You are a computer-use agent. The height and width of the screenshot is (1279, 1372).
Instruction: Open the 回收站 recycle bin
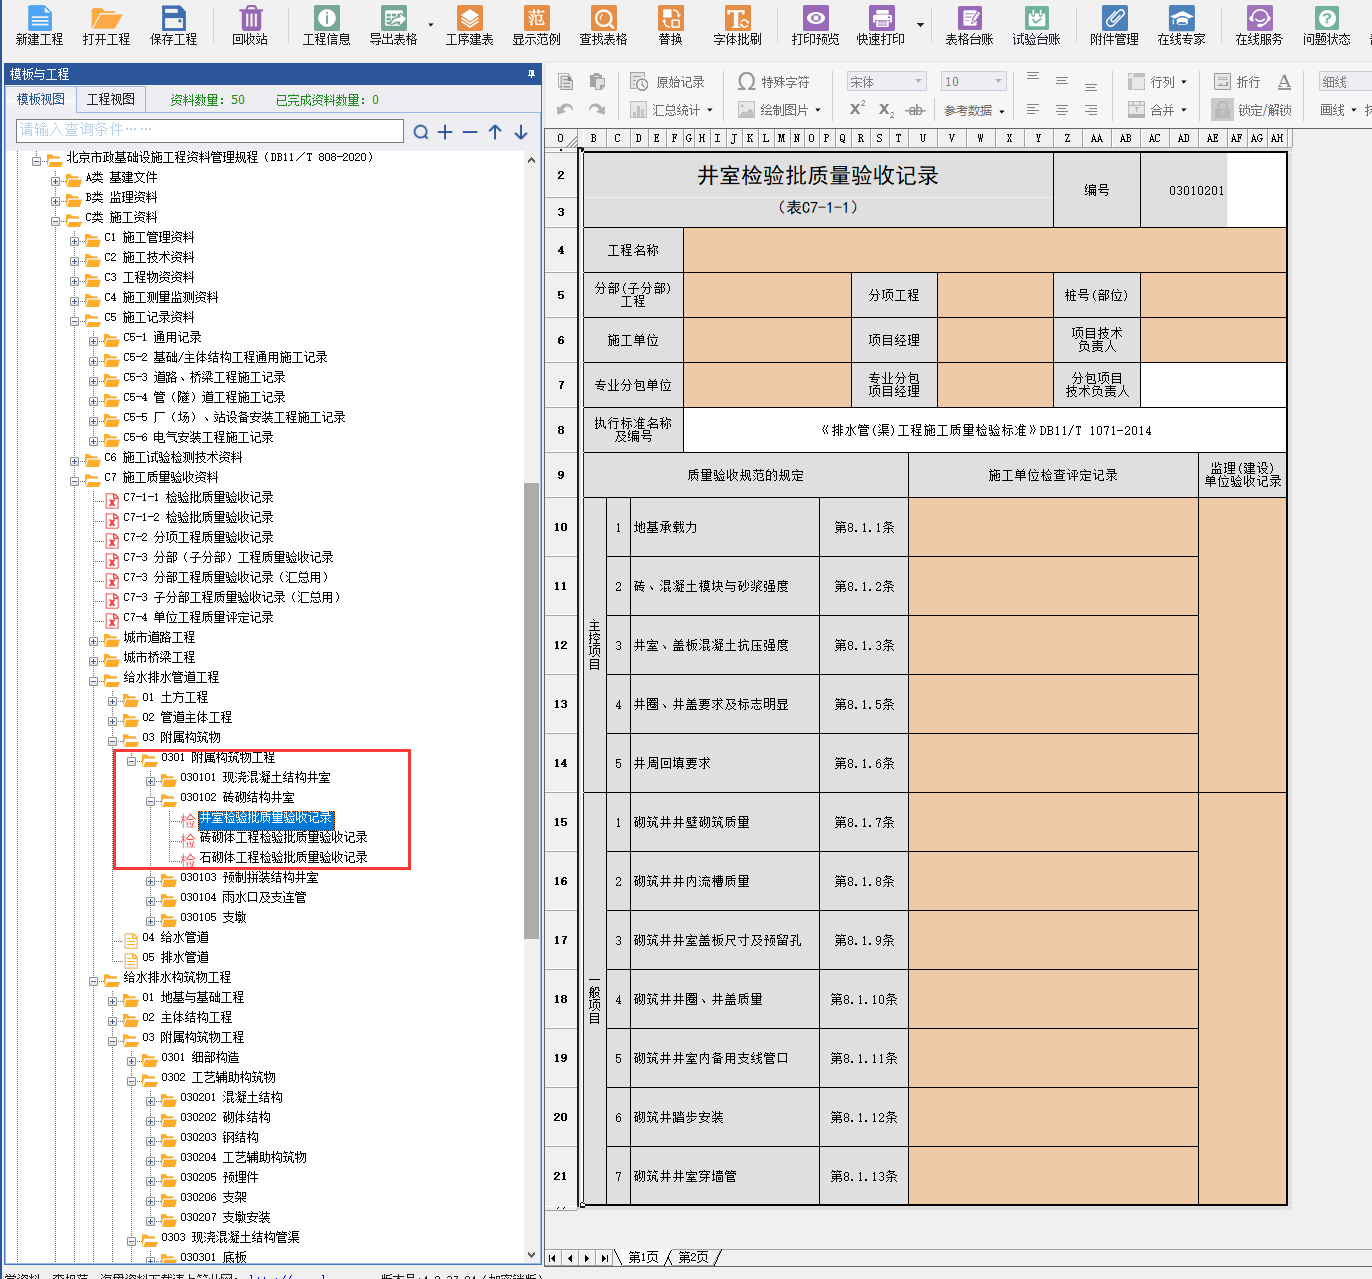[x=250, y=25]
